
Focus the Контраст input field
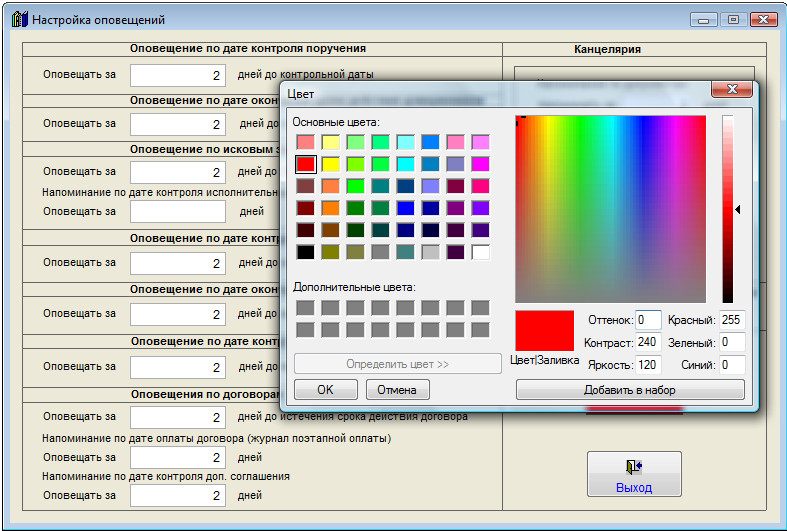pyautogui.click(x=648, y=342)
